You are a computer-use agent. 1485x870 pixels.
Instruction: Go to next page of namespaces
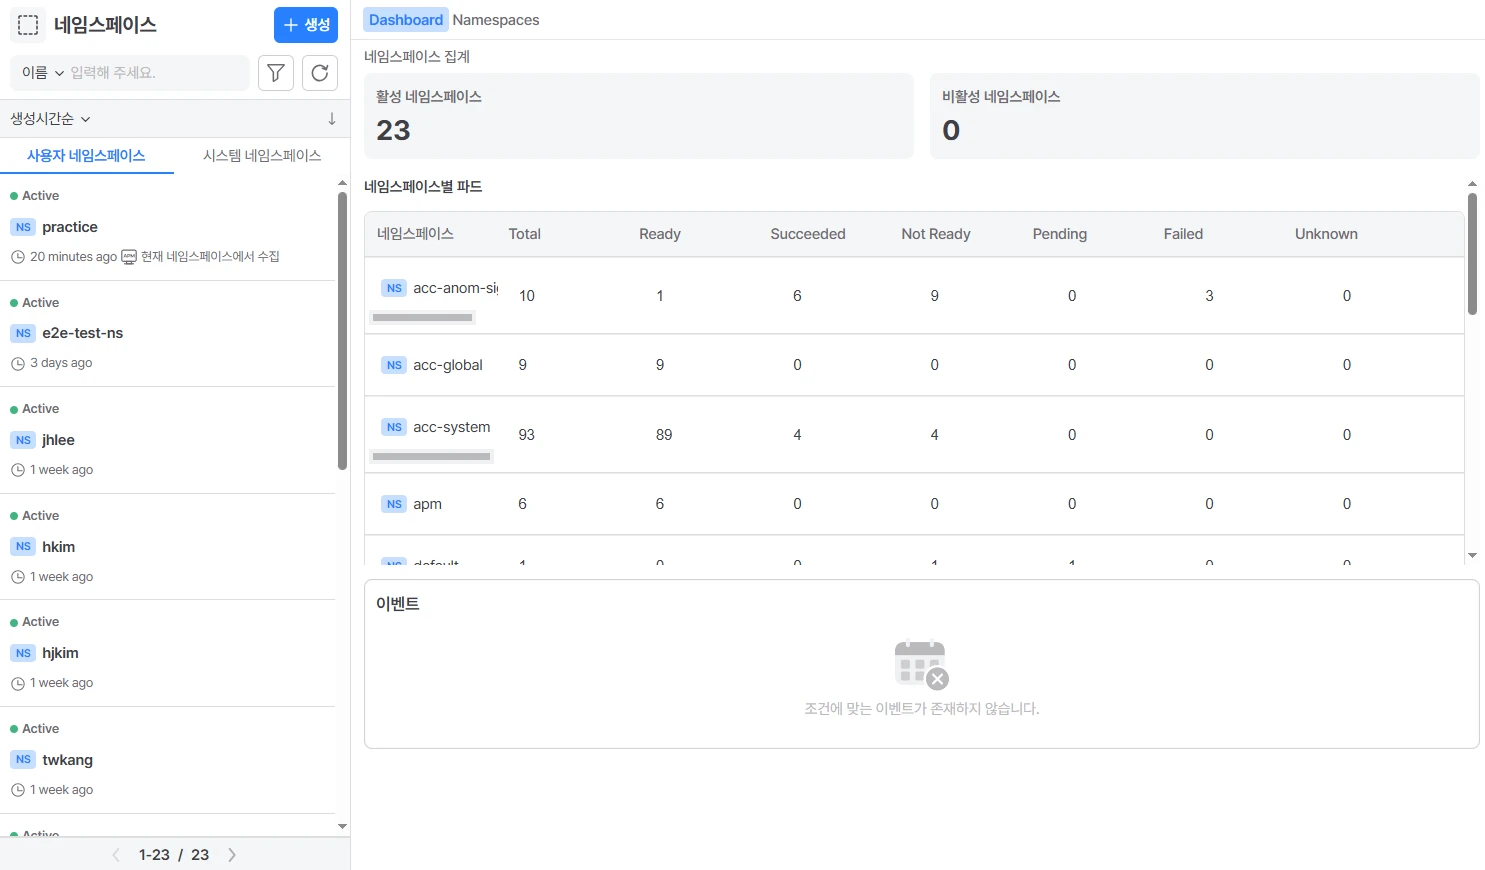tap(232, 855)
